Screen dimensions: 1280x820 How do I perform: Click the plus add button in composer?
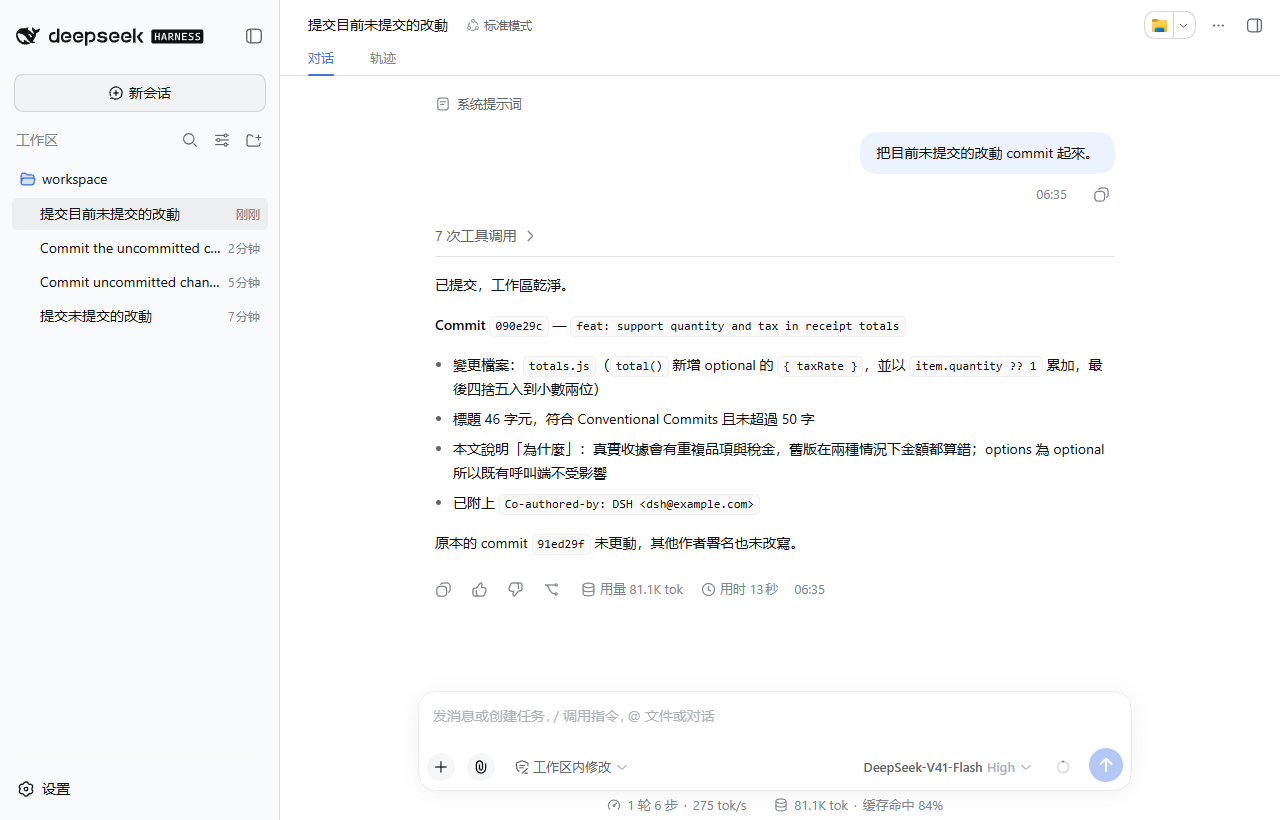click(441, 767)
